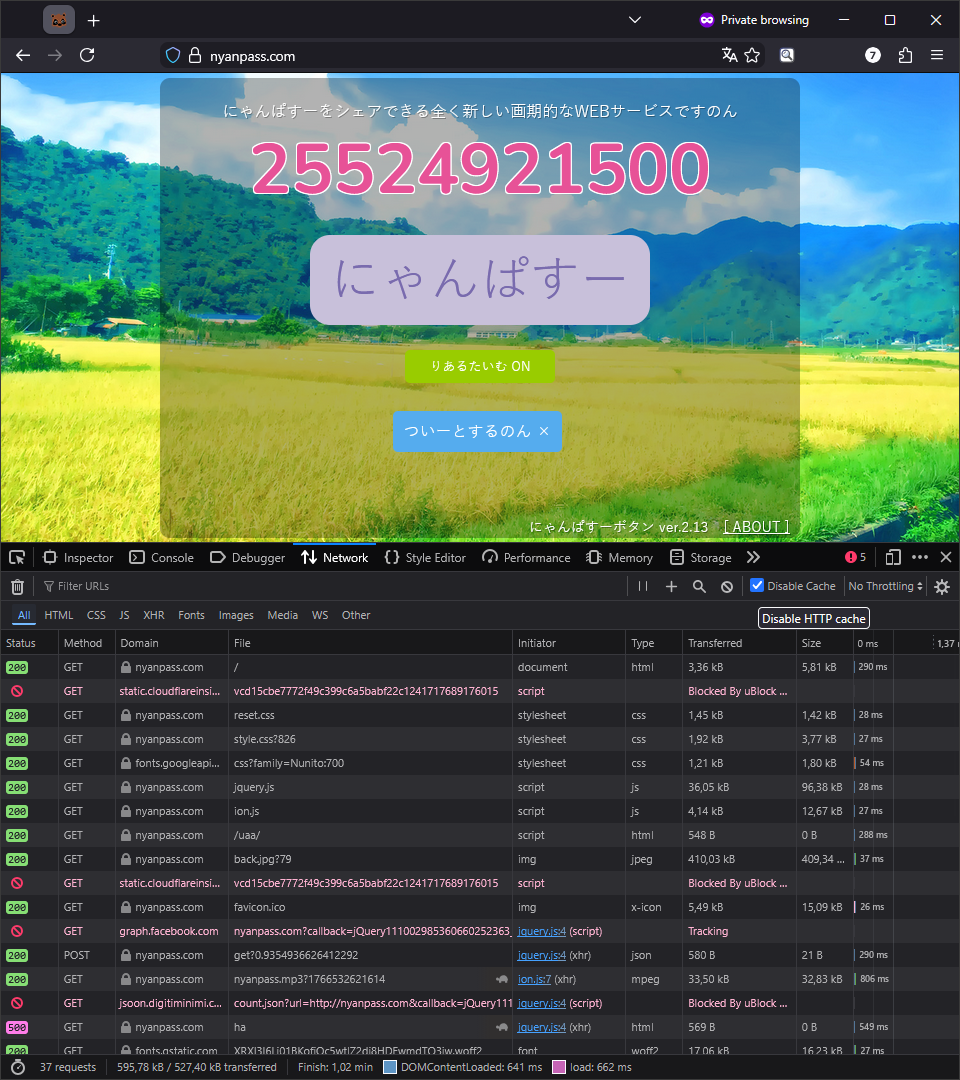Click the ついーとするのん tweet button
Image resolution: width=960 pixels, height=1080 pixels.
(x=477, y=431)
